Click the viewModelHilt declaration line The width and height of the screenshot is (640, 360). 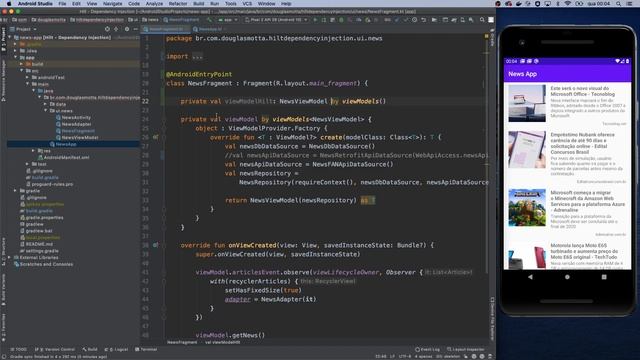283,101
